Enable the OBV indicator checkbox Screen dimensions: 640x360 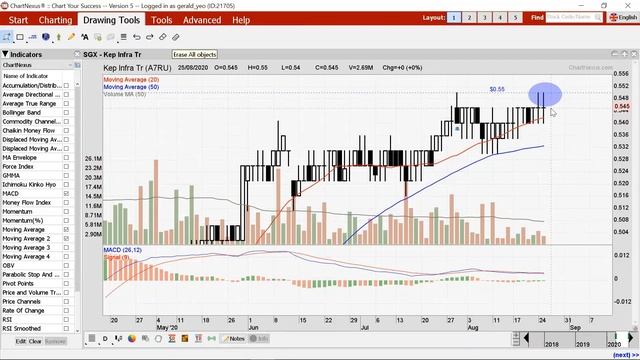tap(66, 265)
